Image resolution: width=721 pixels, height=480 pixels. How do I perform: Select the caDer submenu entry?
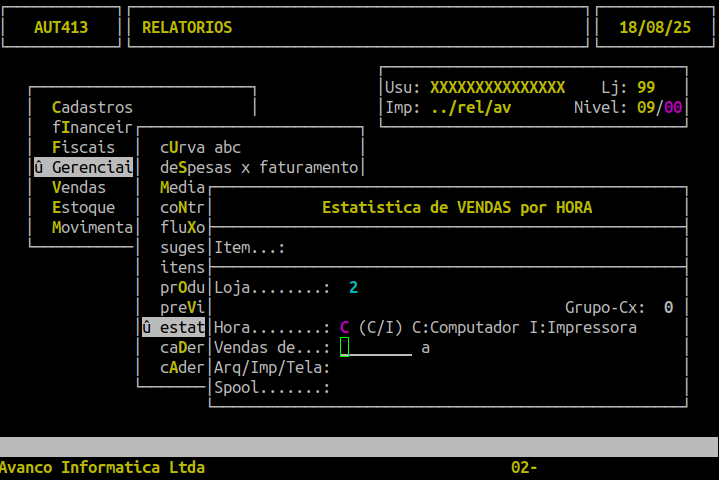click(x=182, y=348)
